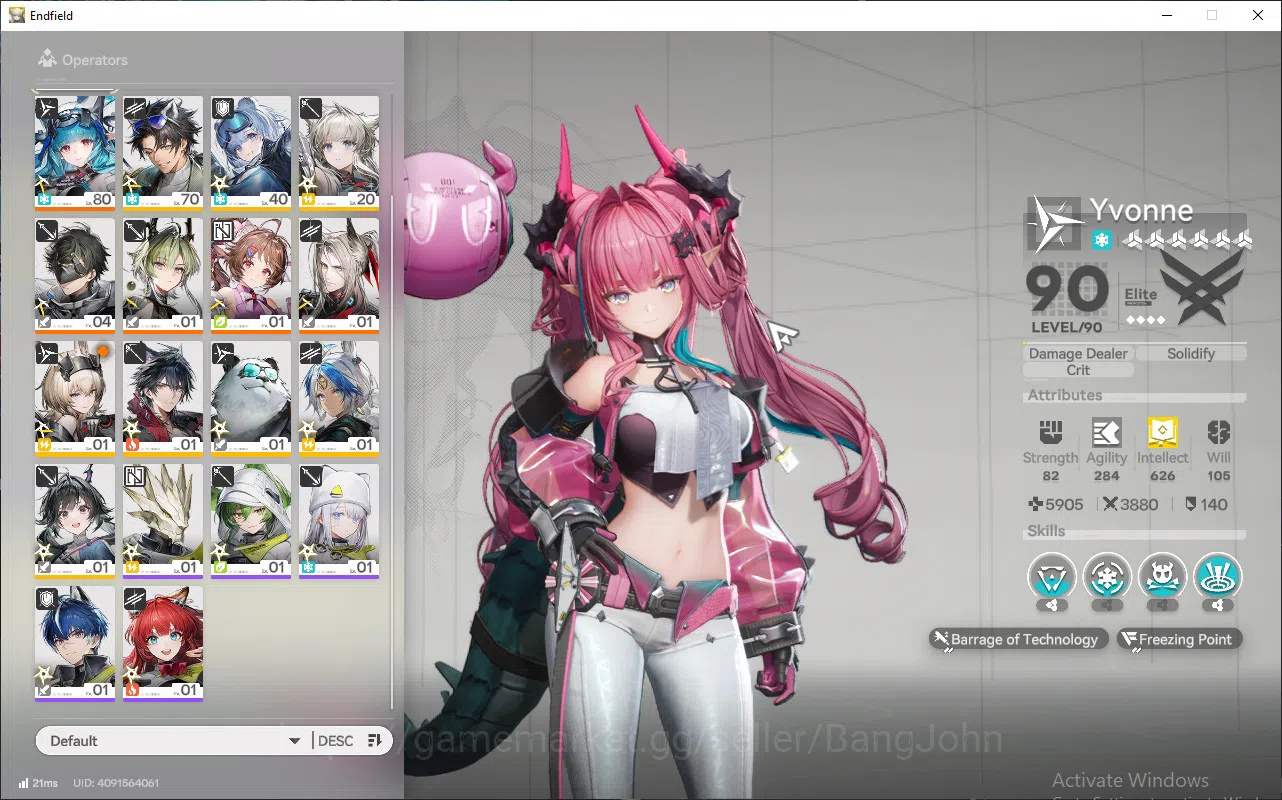Click the Solidify tag
The height and width of the screenshot is (800, 1282).
(x=1191, y=353)
